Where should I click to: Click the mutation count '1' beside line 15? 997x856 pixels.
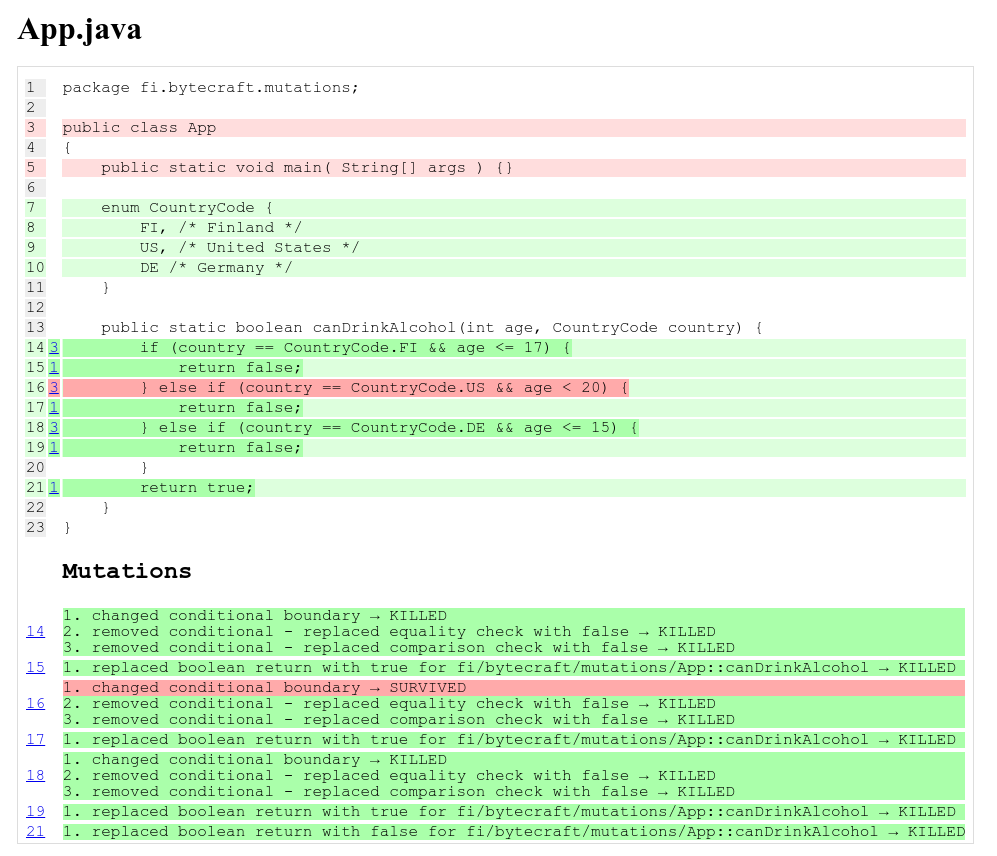click(x=53, y=367)
